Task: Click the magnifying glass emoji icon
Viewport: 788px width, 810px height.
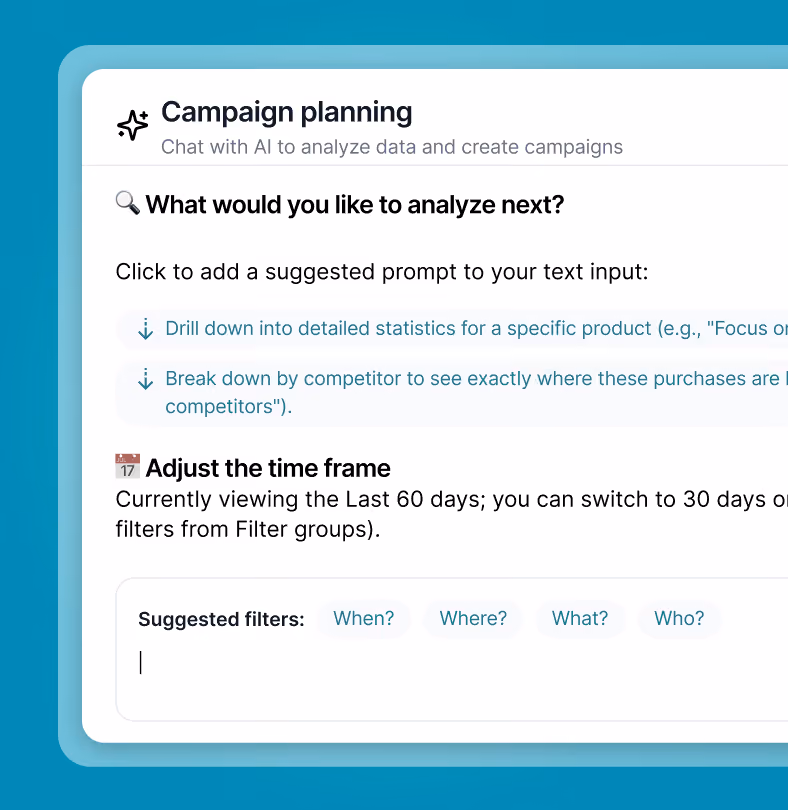Action: [128, 203]
